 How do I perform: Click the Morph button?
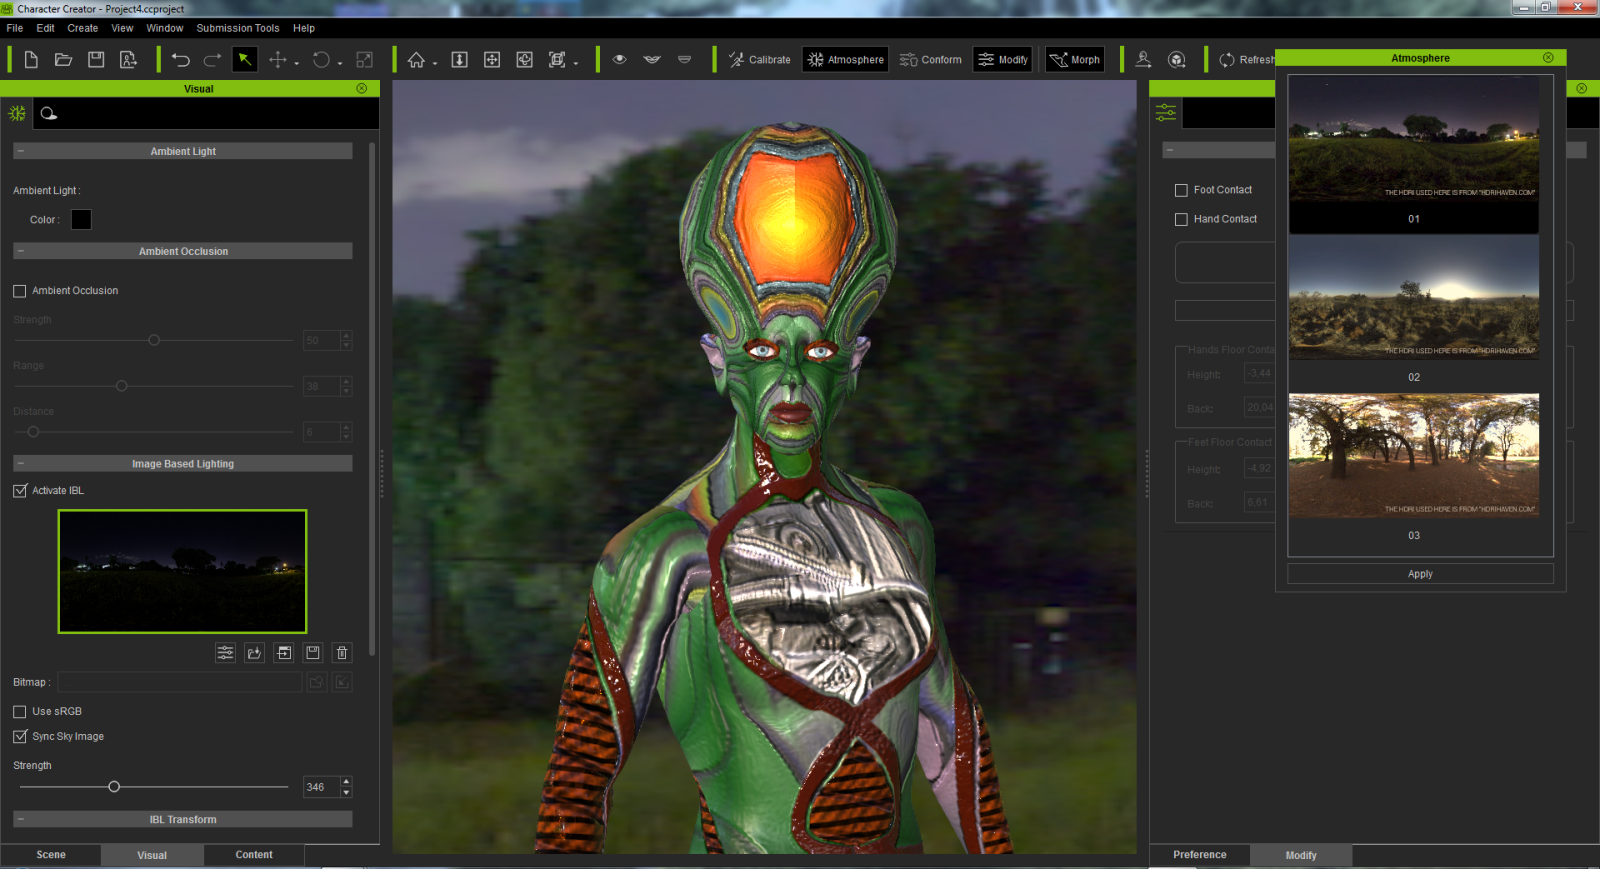[x=1075, y=60]
